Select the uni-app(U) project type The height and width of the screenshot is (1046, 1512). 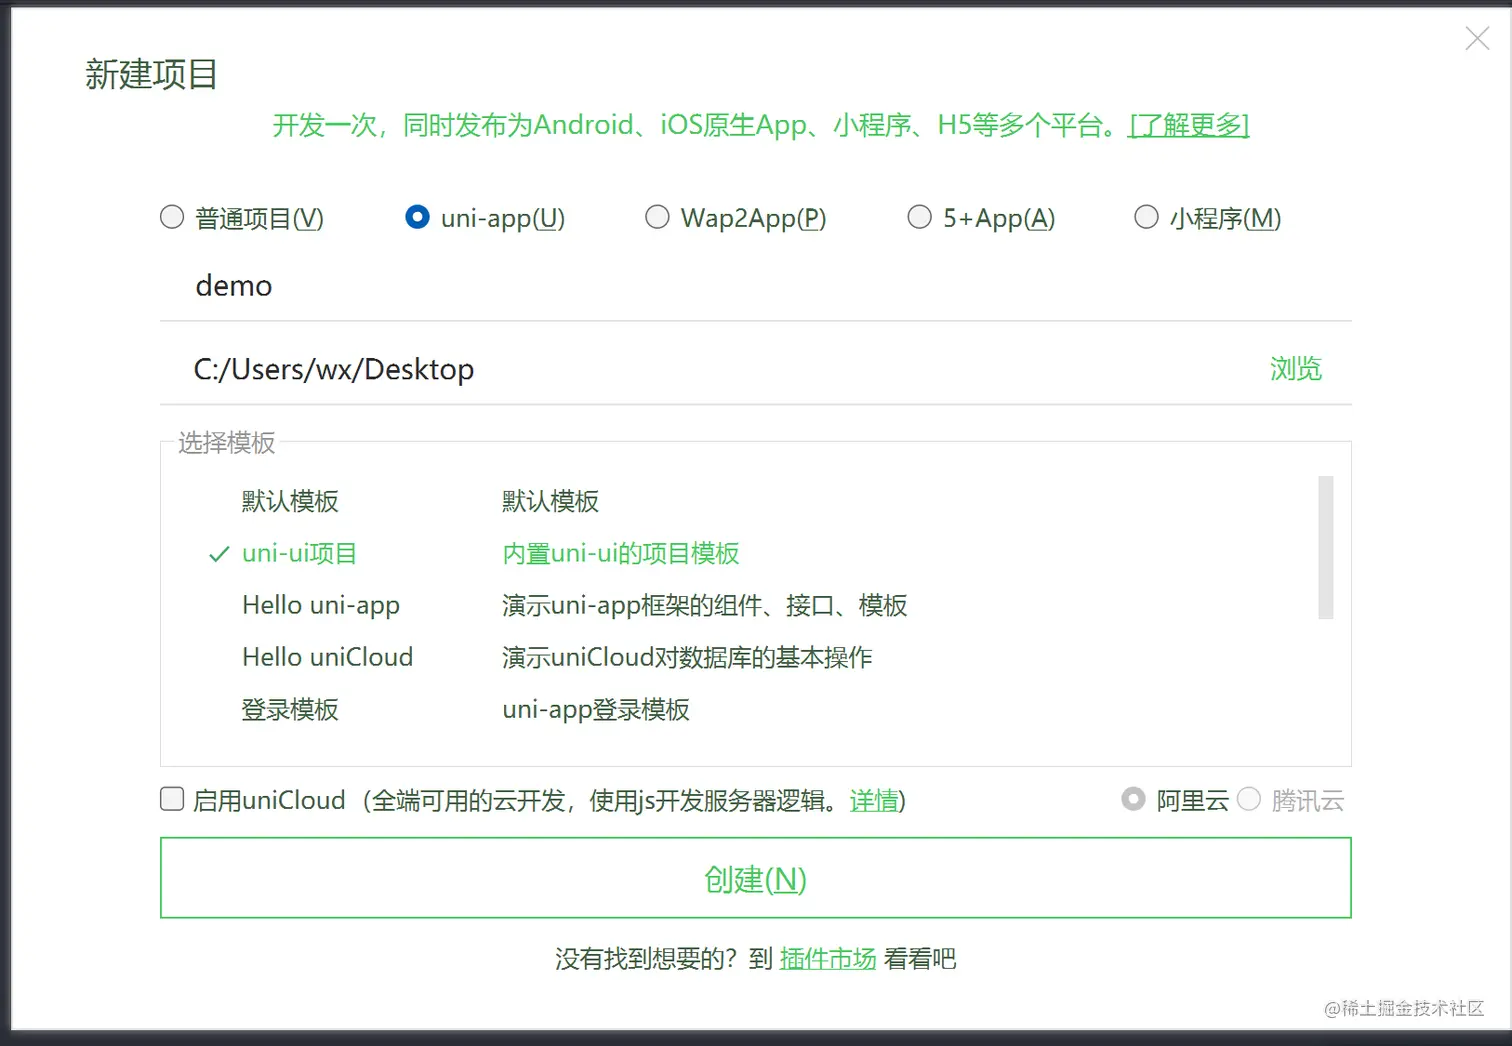tap(417, 217)
